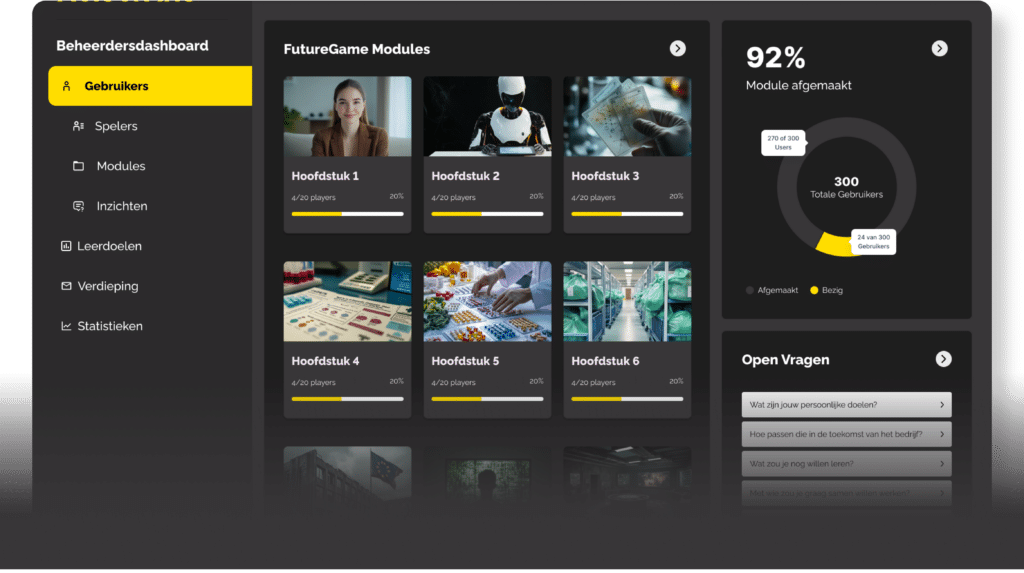Click the Statistieken line graph icon
This screenshot has width=1024, height=573.
click(x=66, y=326)
